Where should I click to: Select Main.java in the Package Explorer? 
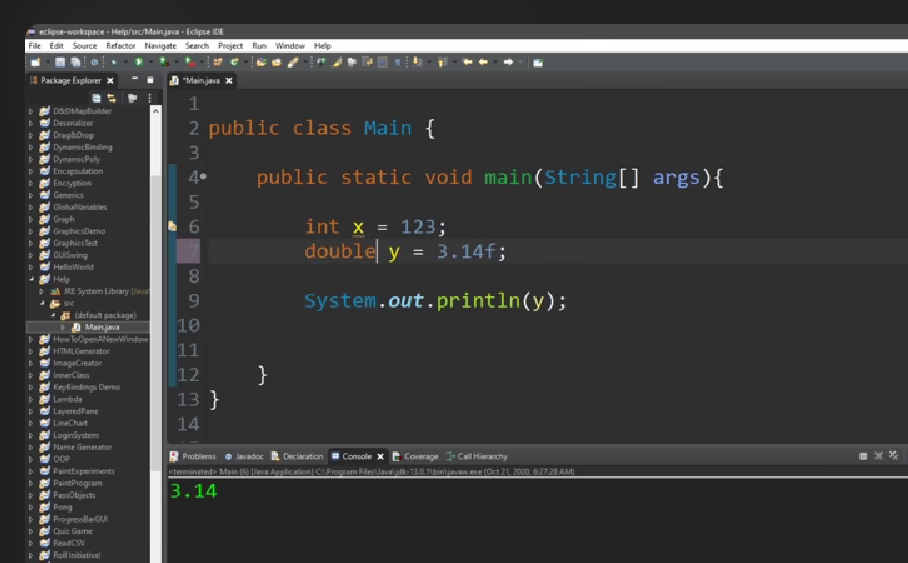95,327
